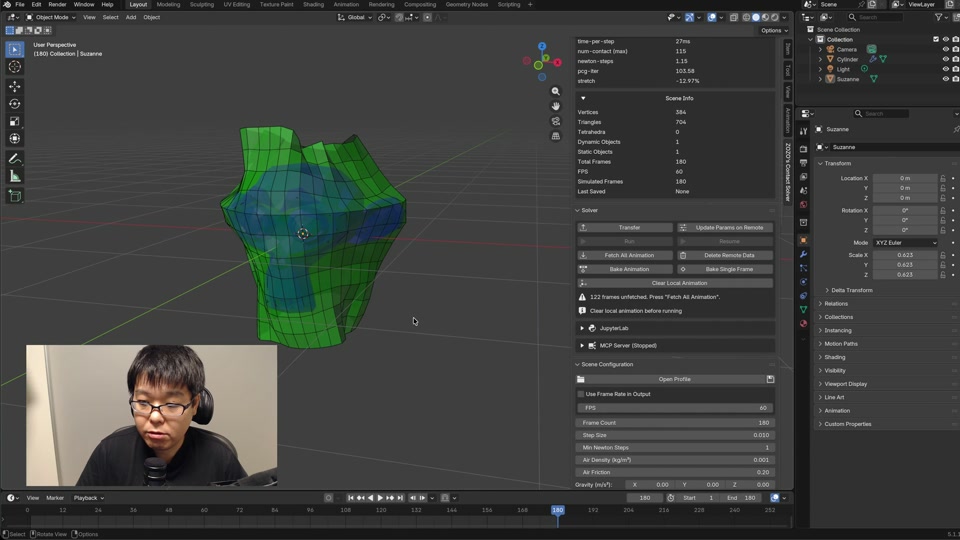
Task: Switch to the Modeling workspace tab
Action: [168, 4]
